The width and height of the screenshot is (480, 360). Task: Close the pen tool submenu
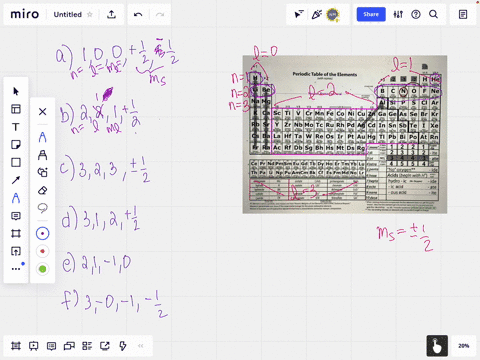pos(42,111)
